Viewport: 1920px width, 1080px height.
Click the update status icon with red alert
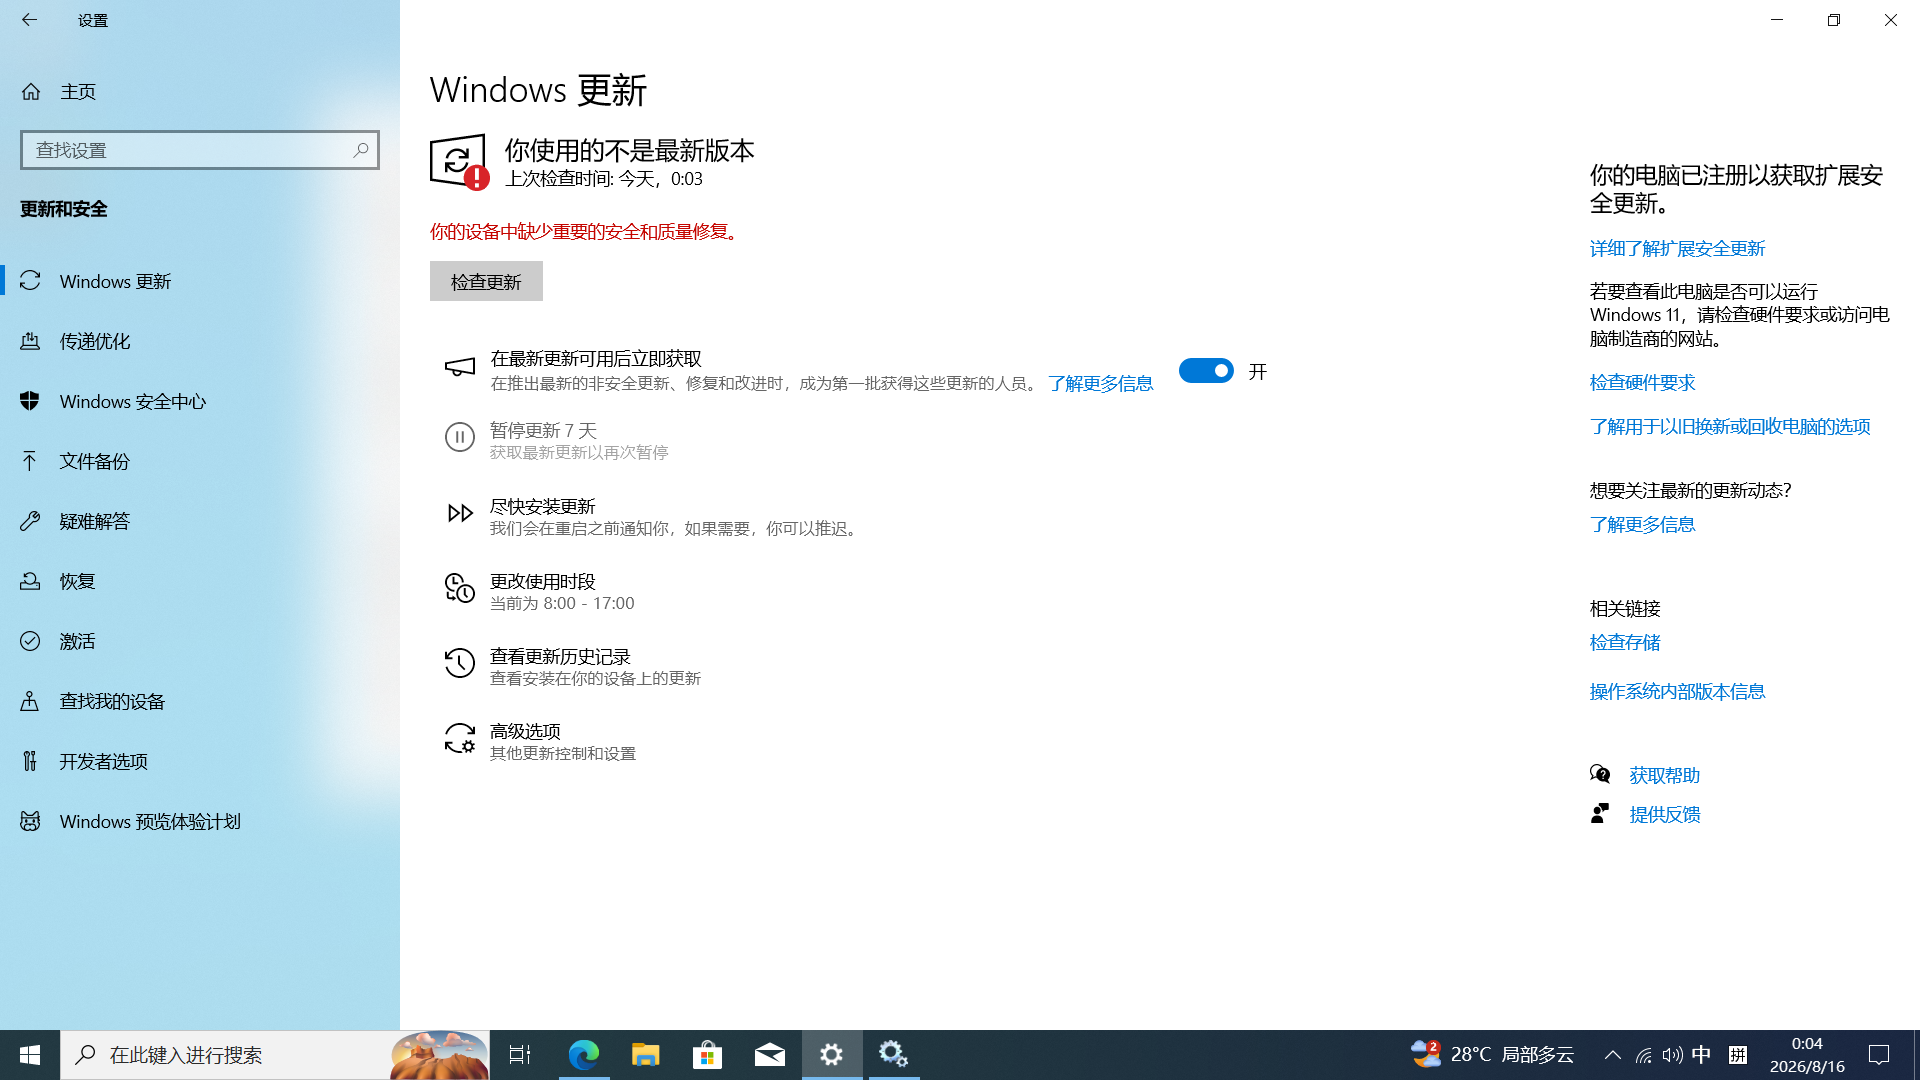[x=459, y=162]
